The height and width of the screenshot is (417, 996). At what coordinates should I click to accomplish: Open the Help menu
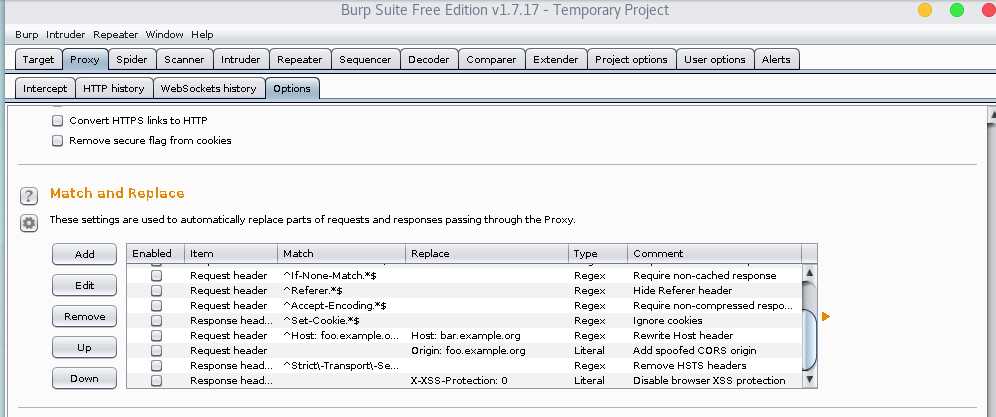(x=202, y=34)
